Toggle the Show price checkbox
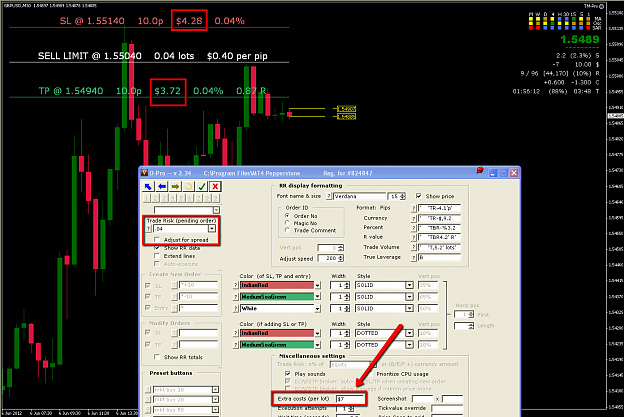 (x=419, y=196)
